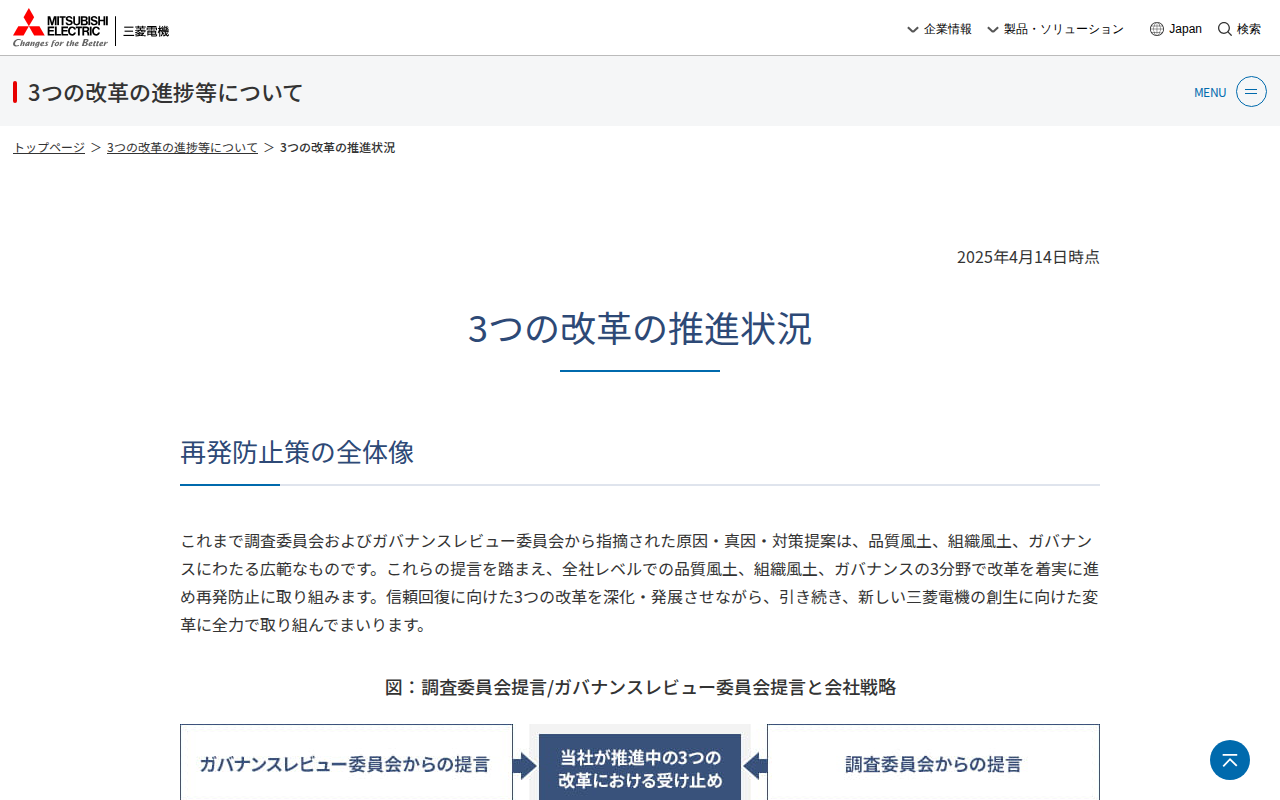Click the 三菱電機 wordmark in the header
Image resolution: width=1280 pixels, height=800 pixels.
pos(146,31)
